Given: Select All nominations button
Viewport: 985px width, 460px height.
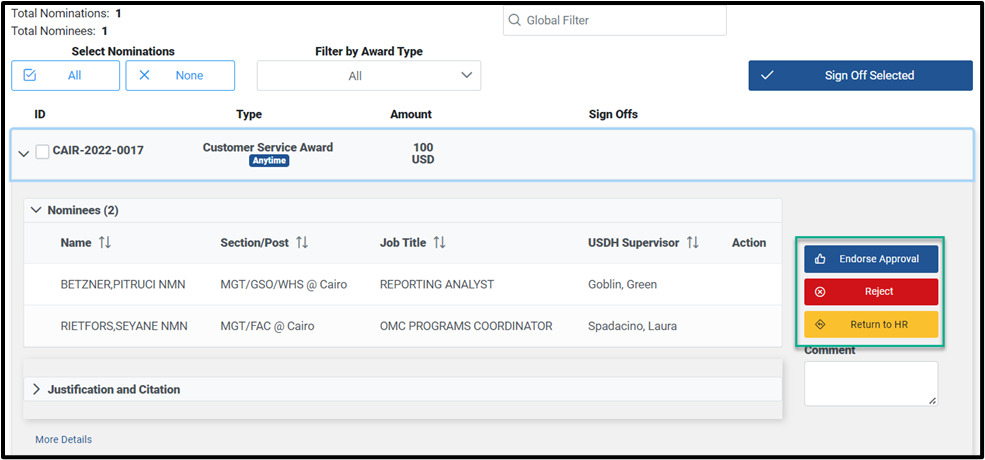Looking at the screenshot, I should point(65,75).
